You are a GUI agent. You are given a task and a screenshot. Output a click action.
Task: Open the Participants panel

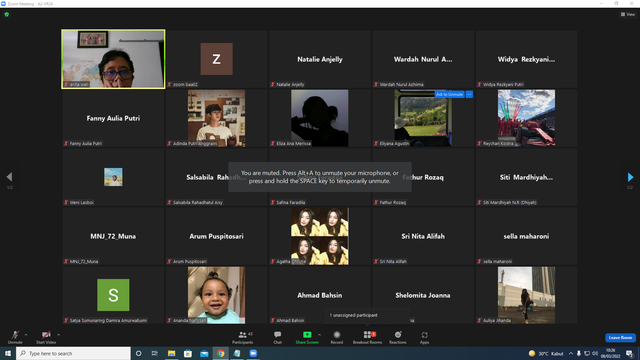243,337
